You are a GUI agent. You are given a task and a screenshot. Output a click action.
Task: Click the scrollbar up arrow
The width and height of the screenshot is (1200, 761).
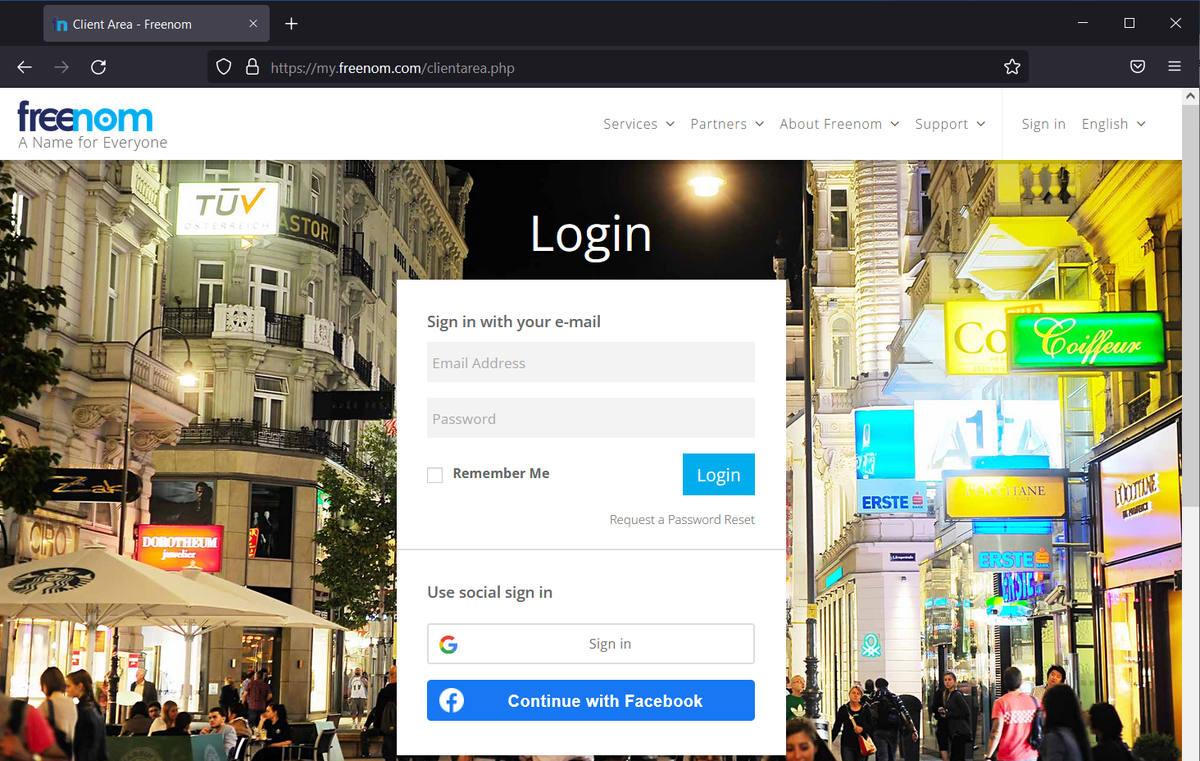point(1190,96)
